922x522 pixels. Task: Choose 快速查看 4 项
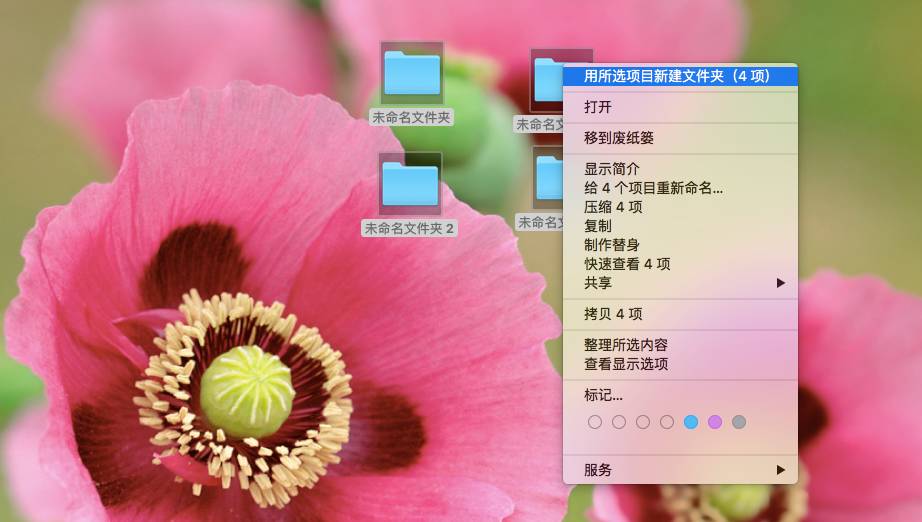click(680, 264)
